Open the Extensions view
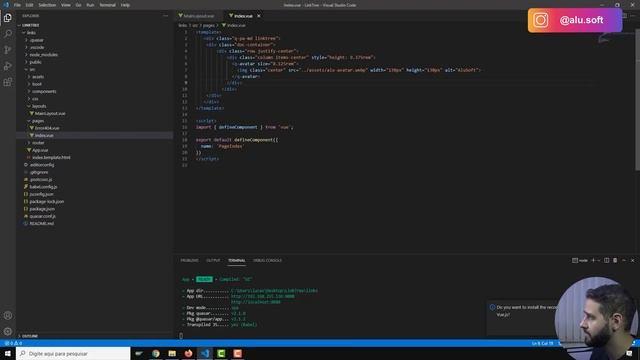Screen dimensions: 640x360 click(x=8, y=82)
